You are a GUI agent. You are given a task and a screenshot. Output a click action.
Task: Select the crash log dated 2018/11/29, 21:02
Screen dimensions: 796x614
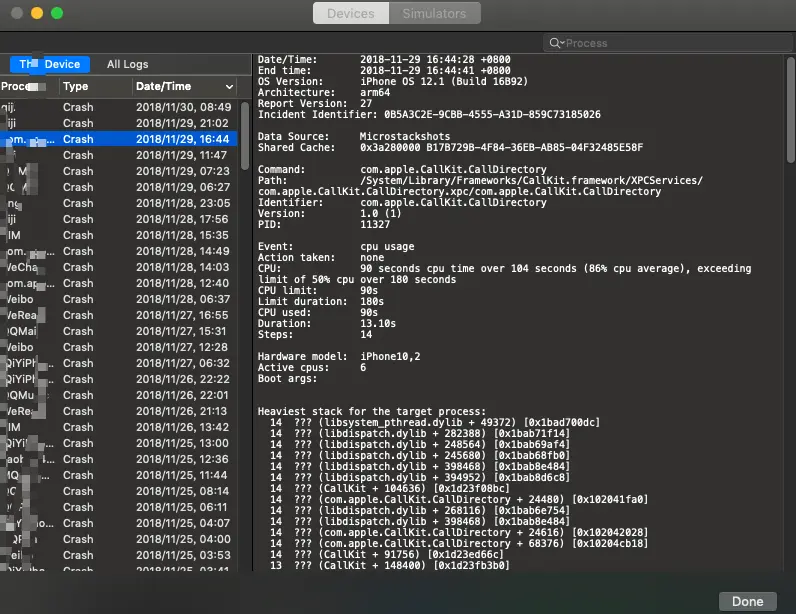coord(119,123)
